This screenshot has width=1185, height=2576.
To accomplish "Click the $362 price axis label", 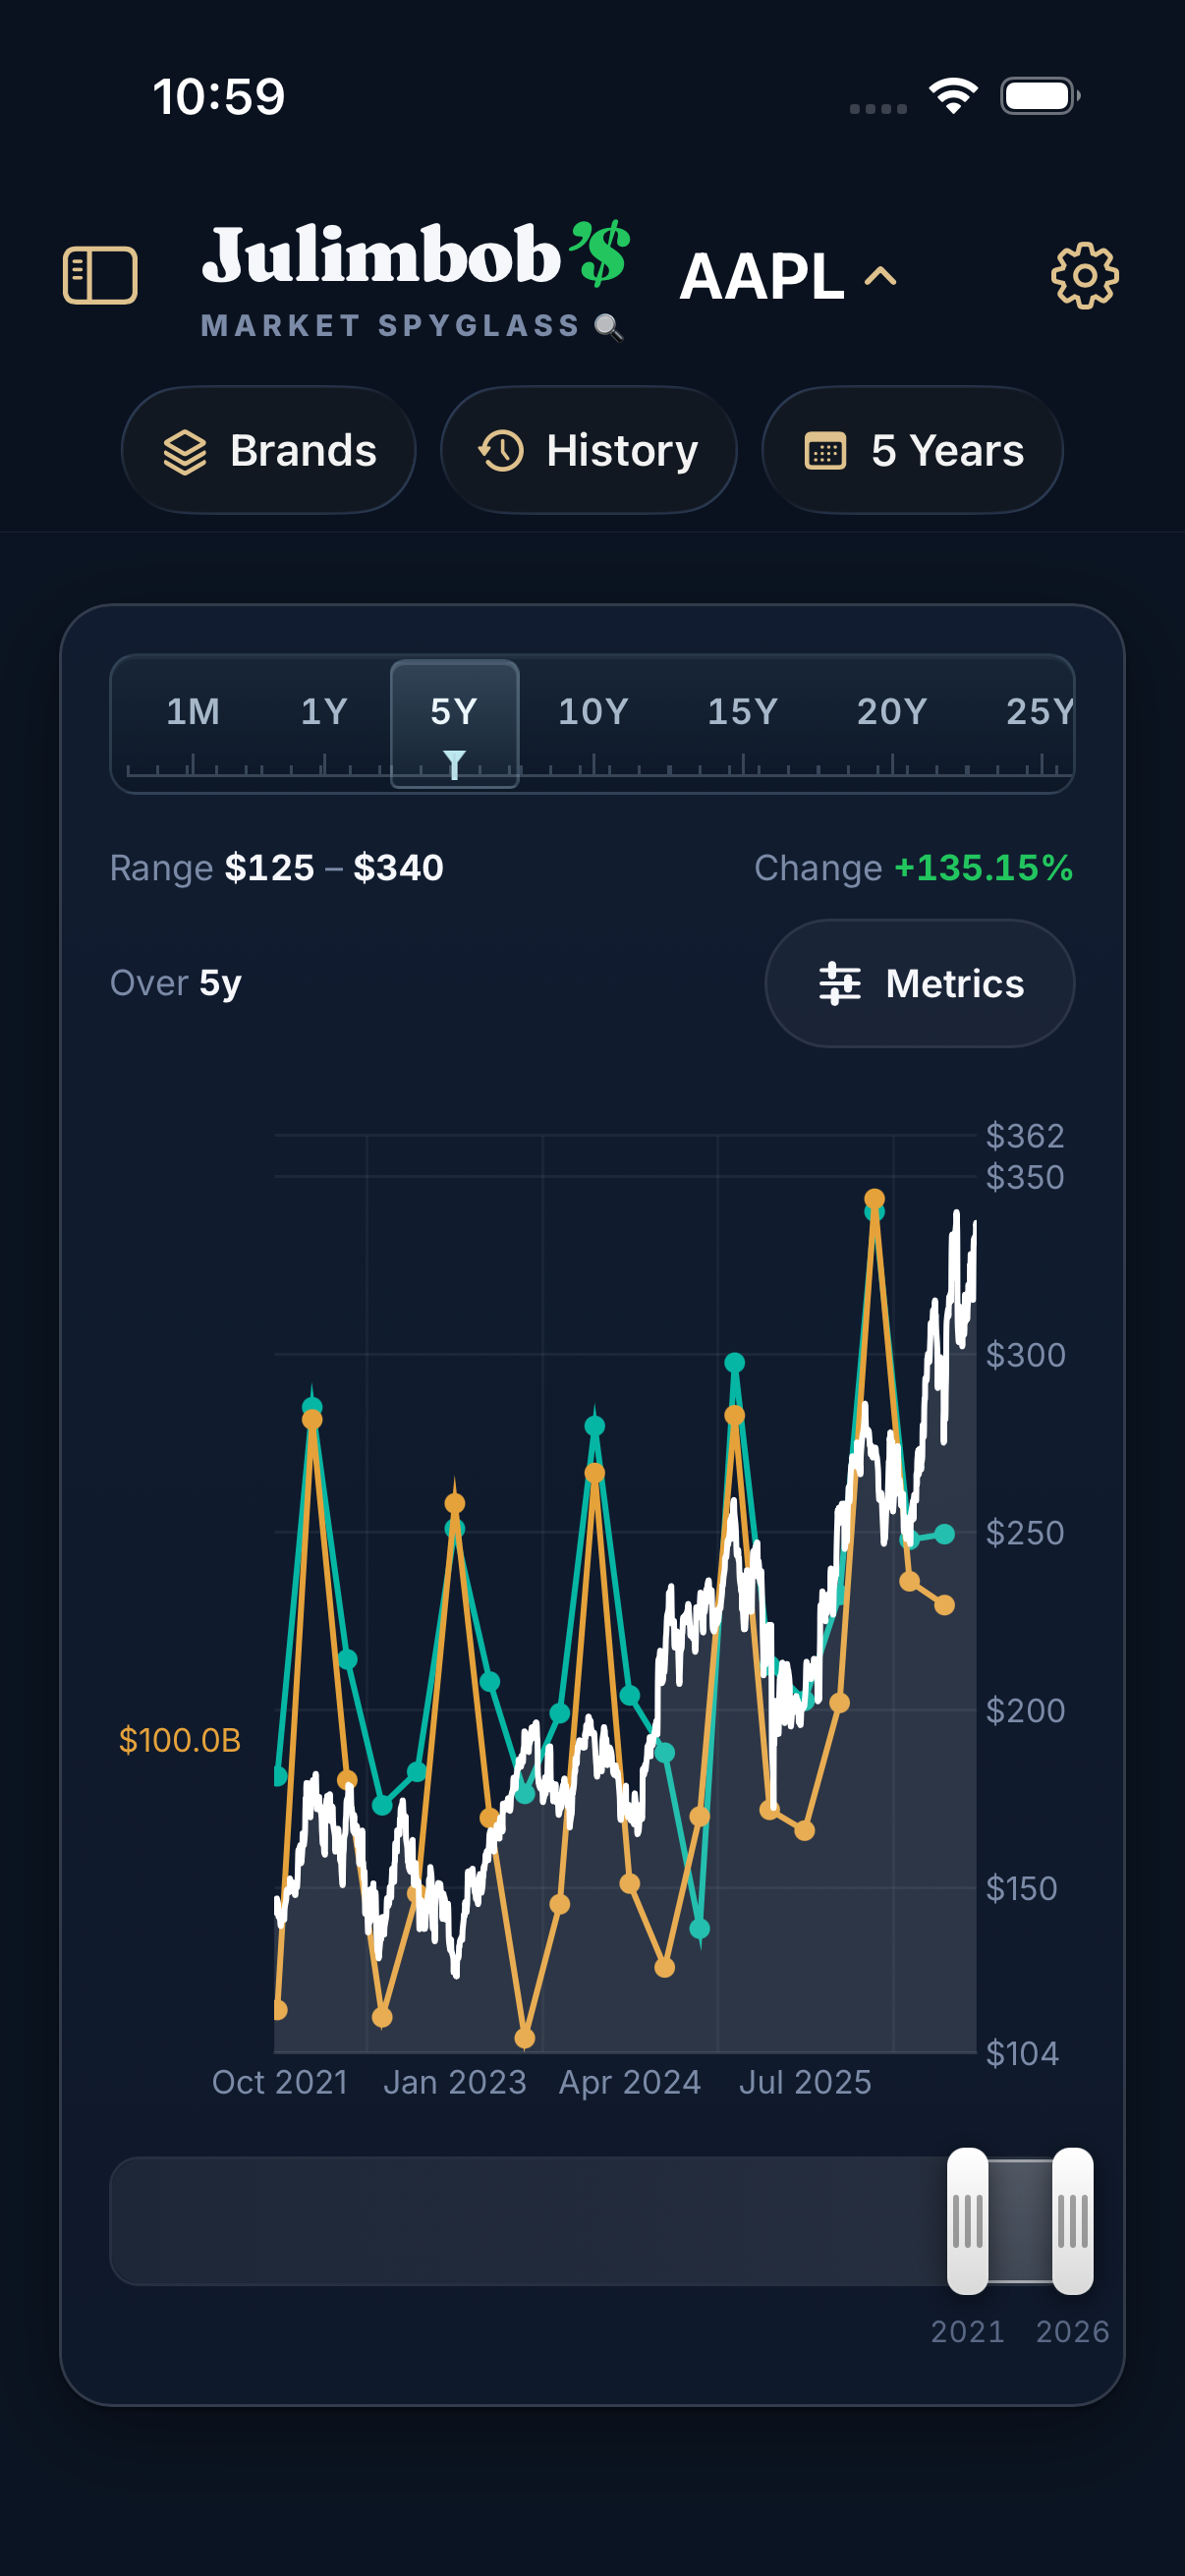I will tap(1024, 1135).
